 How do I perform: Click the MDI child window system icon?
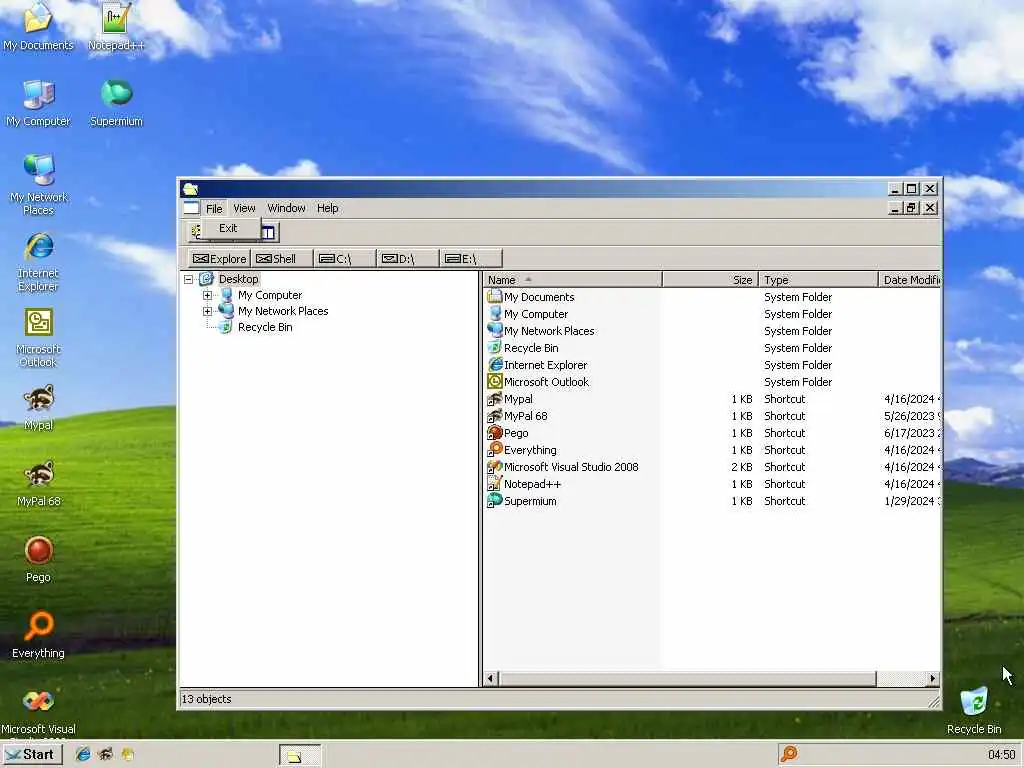[x=191, y=208]
